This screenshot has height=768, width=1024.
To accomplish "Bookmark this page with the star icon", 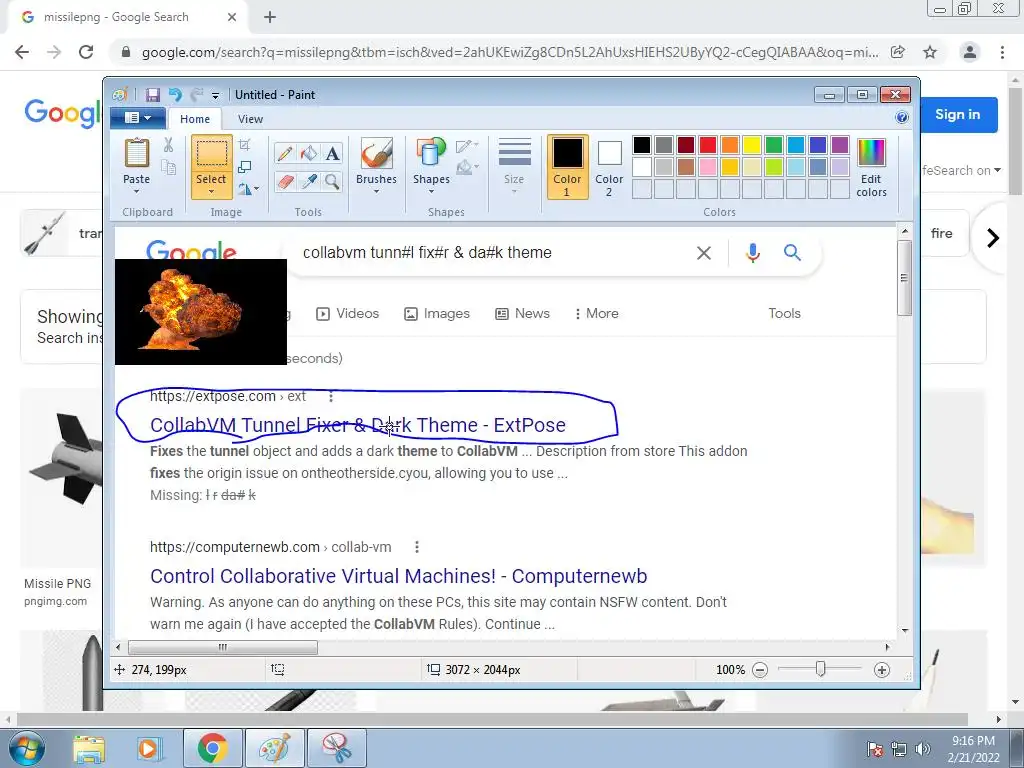I will point(930,52).
